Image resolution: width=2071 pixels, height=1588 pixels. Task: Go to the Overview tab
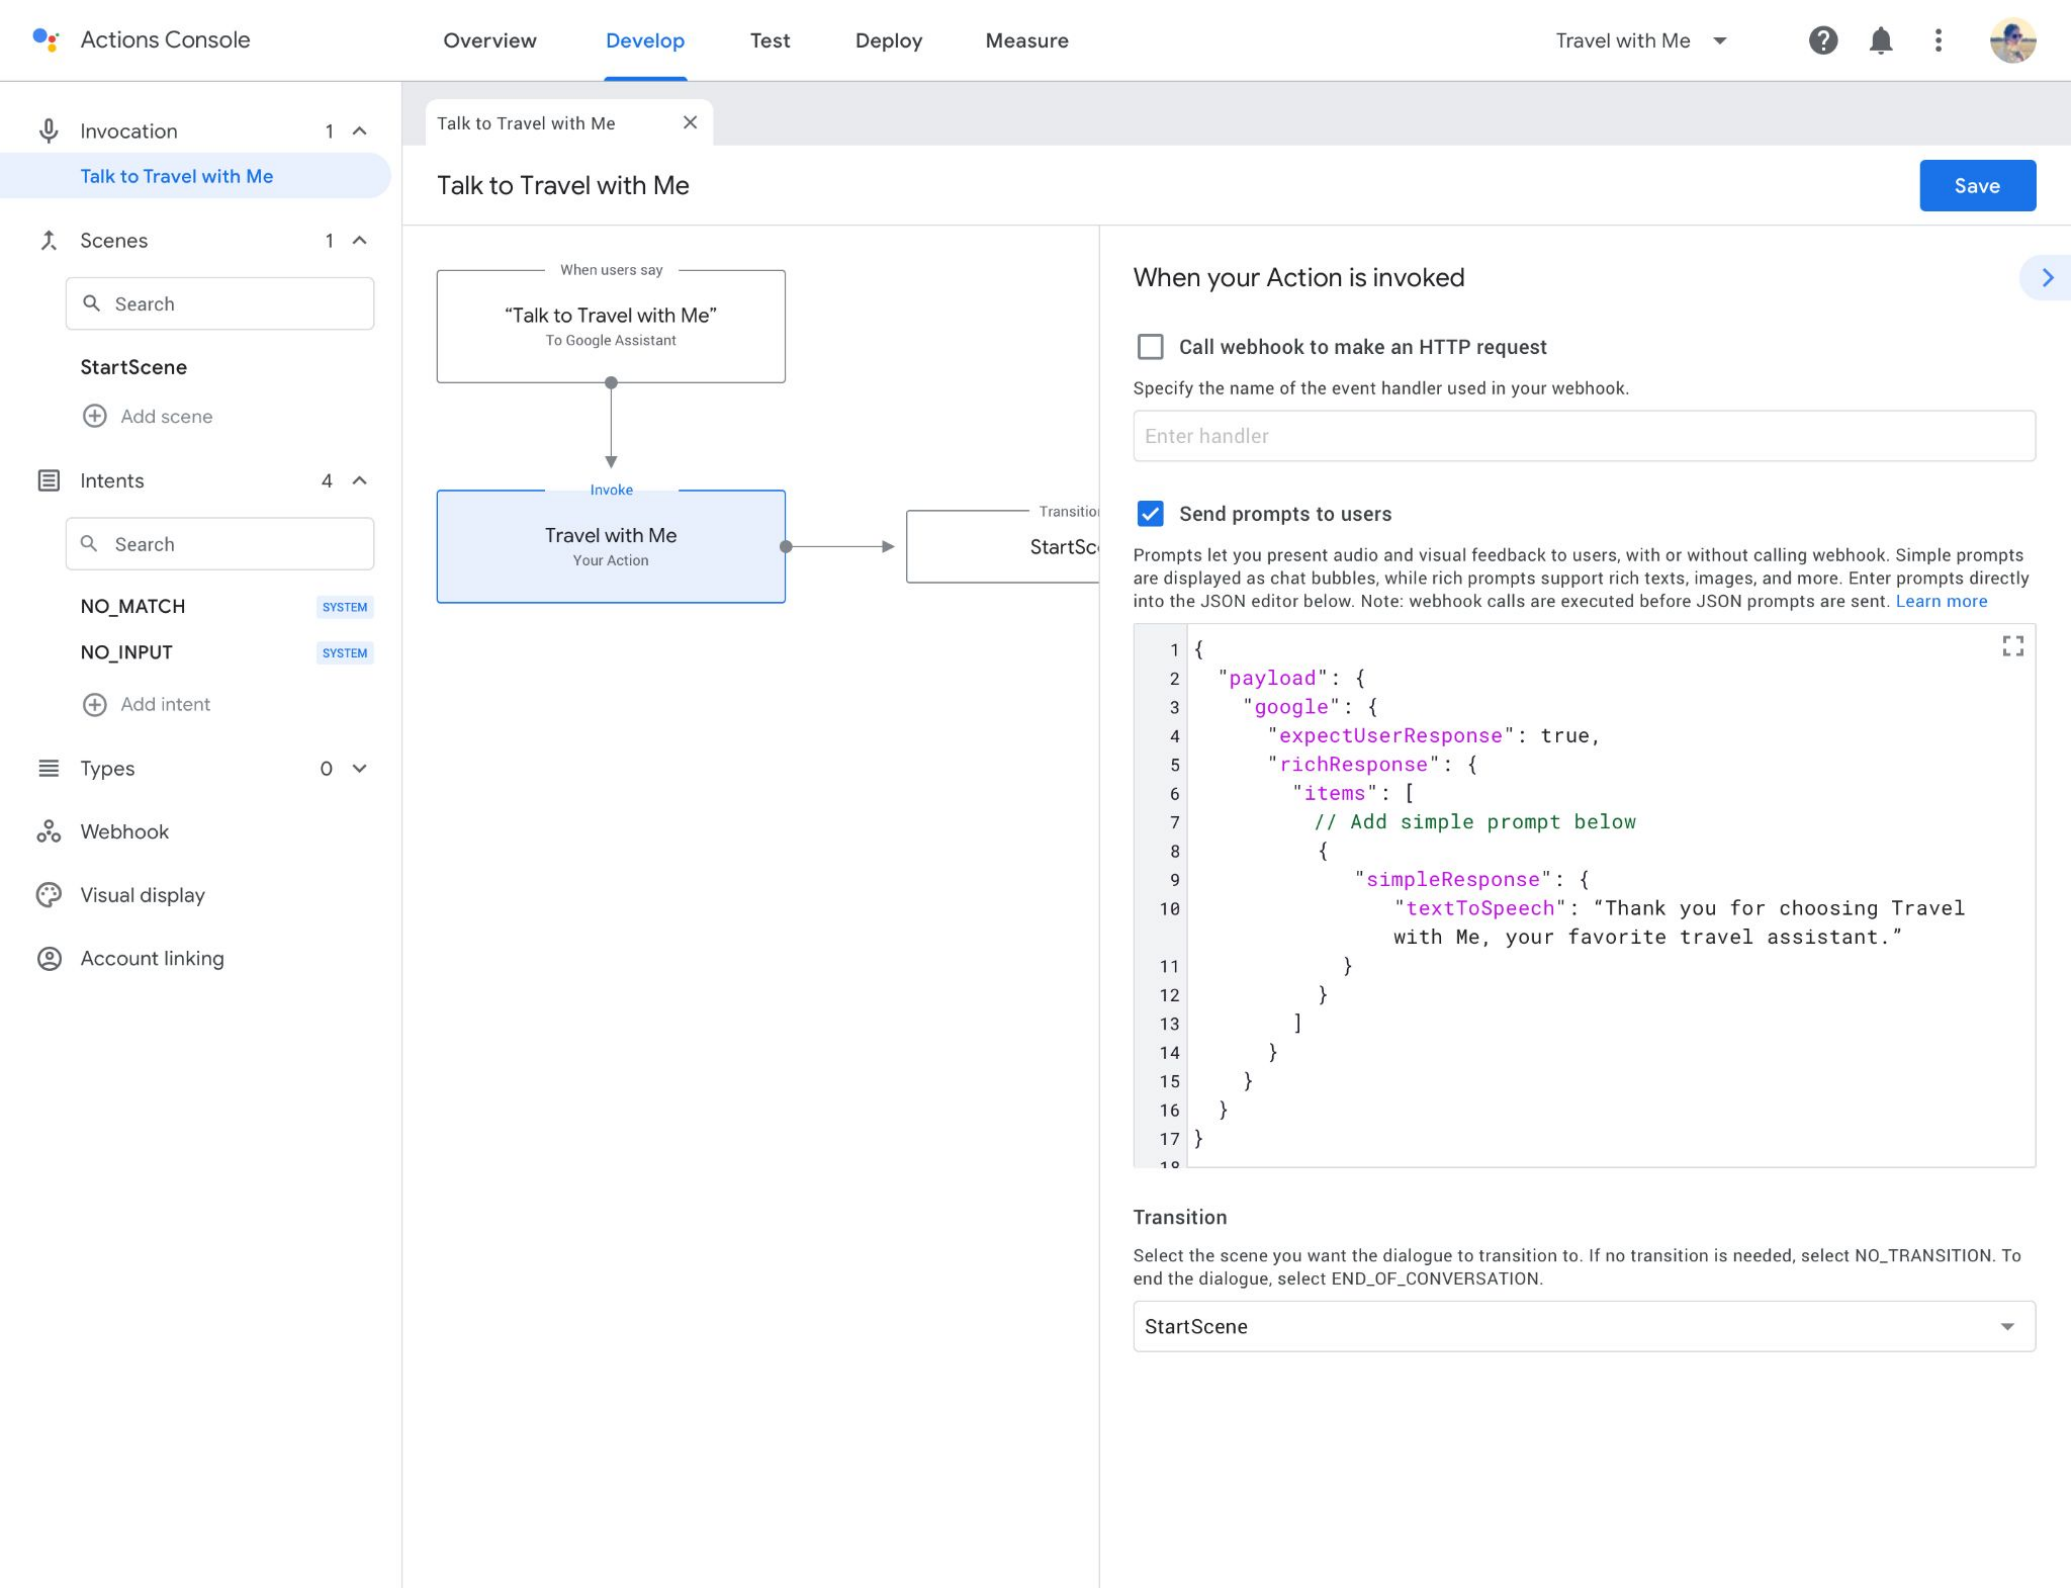pyautogui.click(x=489, y=41)
